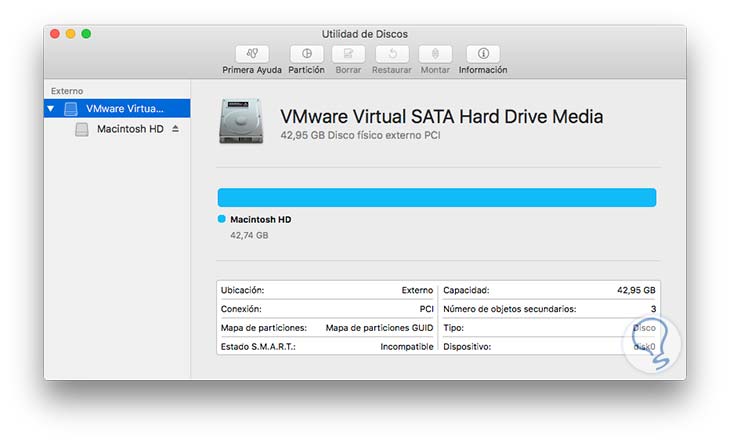The height and width of the screenshot is (443, 730).
Task: Select VMware Virtua... in sidebar
Action: tap(117, 108)
